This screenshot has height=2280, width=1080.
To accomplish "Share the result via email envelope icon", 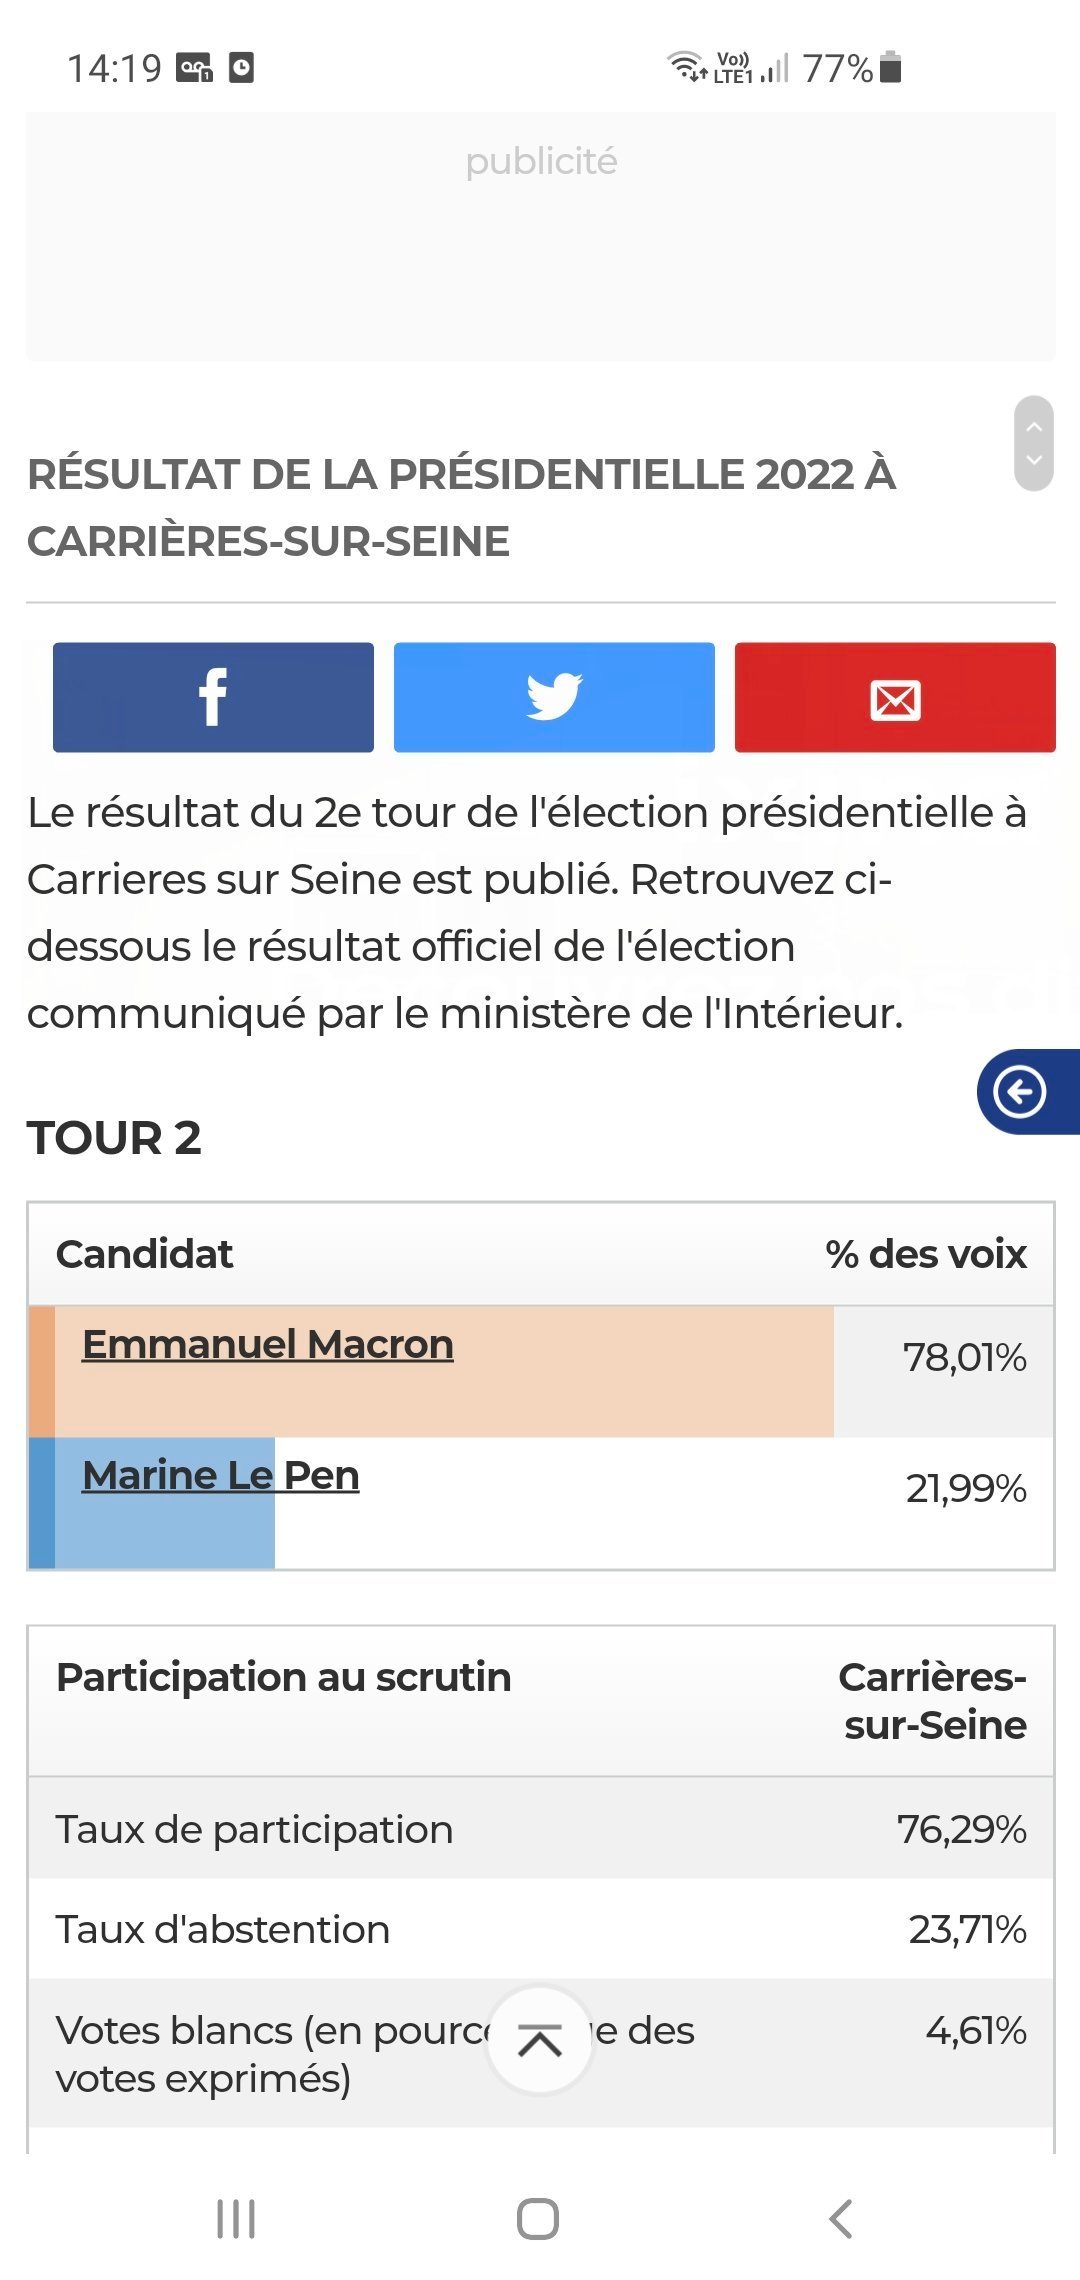I will (895, 697).
